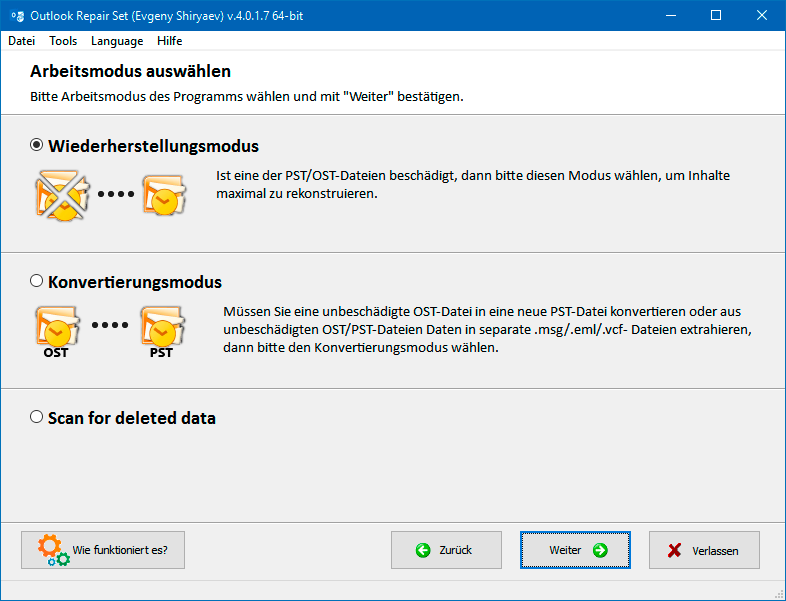Screen dimensions: 786x601
Task: Click the red X icon on Verlassen
Action: tap(674, 551)
